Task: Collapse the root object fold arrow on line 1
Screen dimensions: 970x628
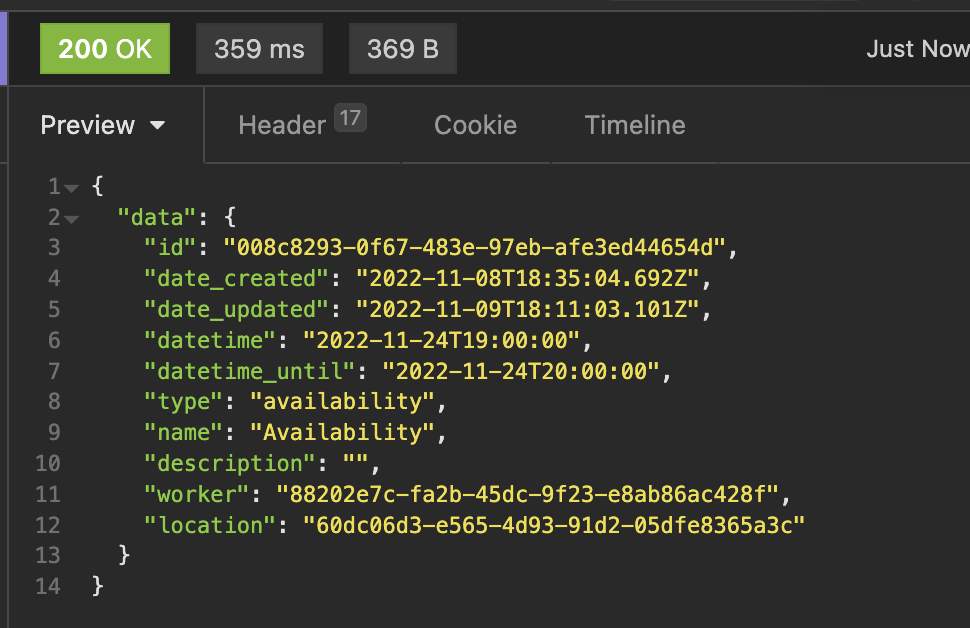Action: pos(72,188)
